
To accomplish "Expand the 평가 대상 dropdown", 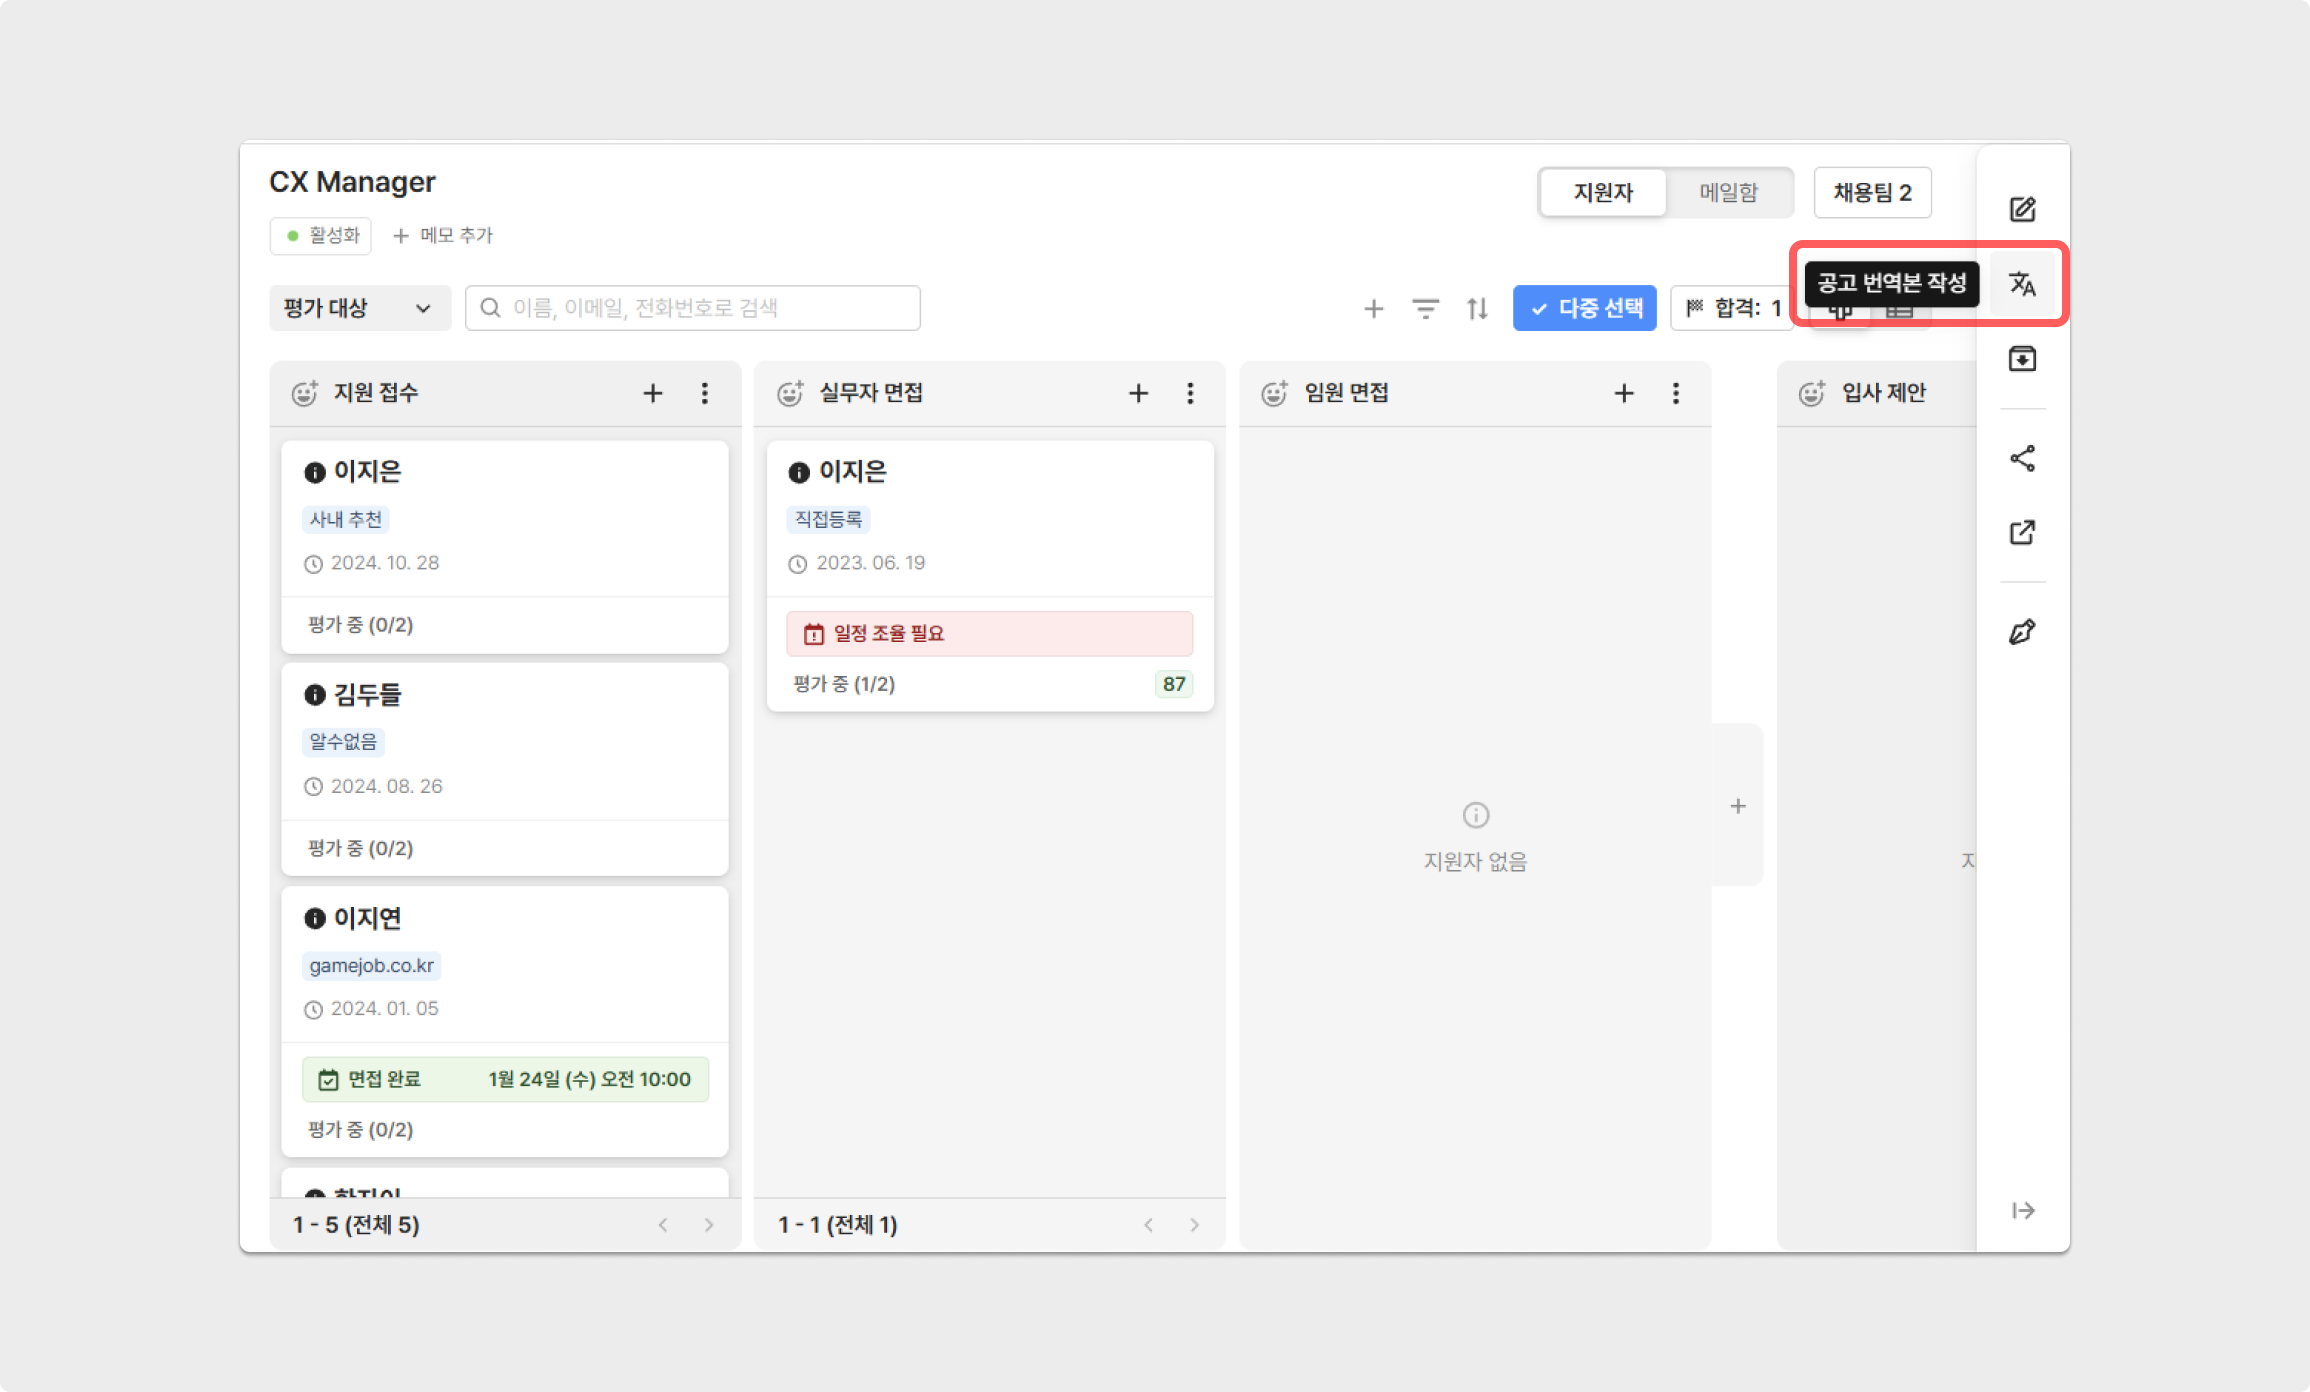I will coord(359,308).
